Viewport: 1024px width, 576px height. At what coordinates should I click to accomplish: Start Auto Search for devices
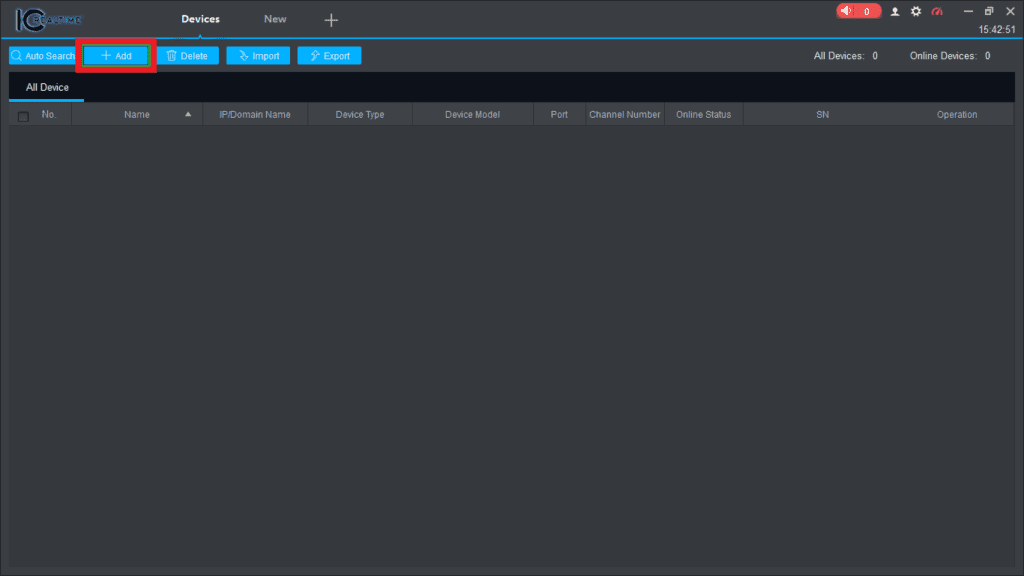43,56
